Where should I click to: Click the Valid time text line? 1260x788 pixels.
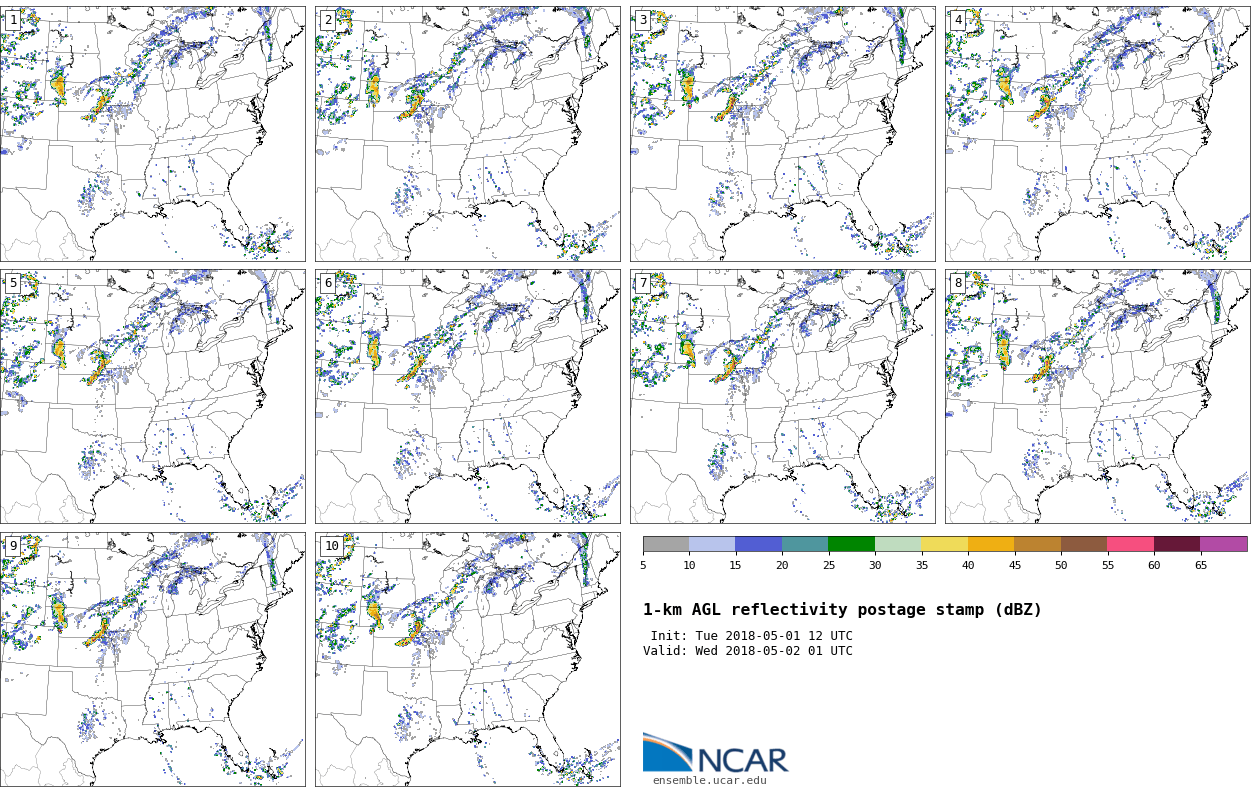[748, 651]
